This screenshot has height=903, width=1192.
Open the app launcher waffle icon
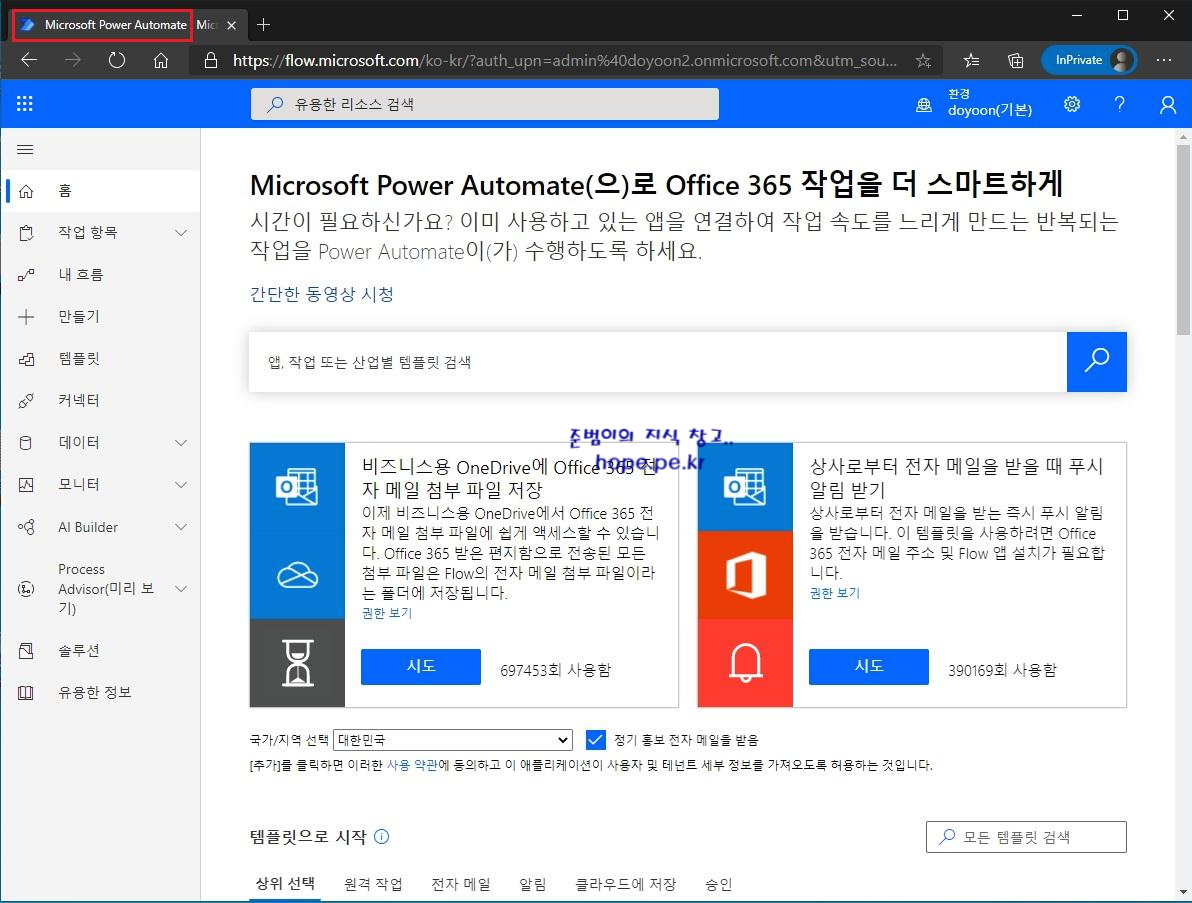pyautogui.click(x=24, y=104)
